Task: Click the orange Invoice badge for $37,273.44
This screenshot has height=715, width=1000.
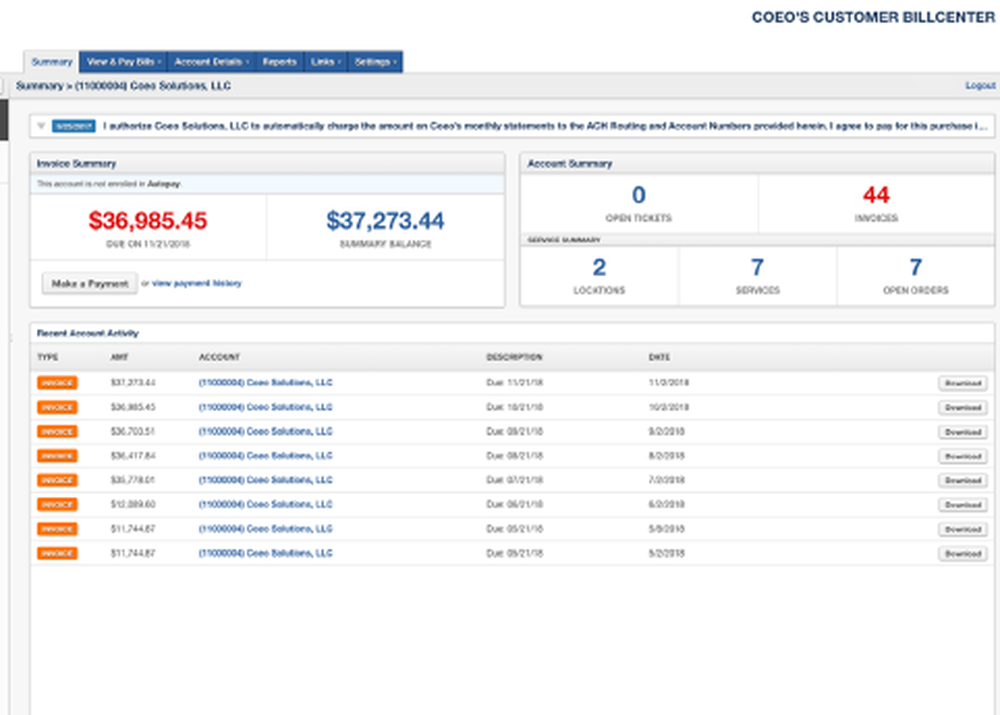Action: click(57, 383)
